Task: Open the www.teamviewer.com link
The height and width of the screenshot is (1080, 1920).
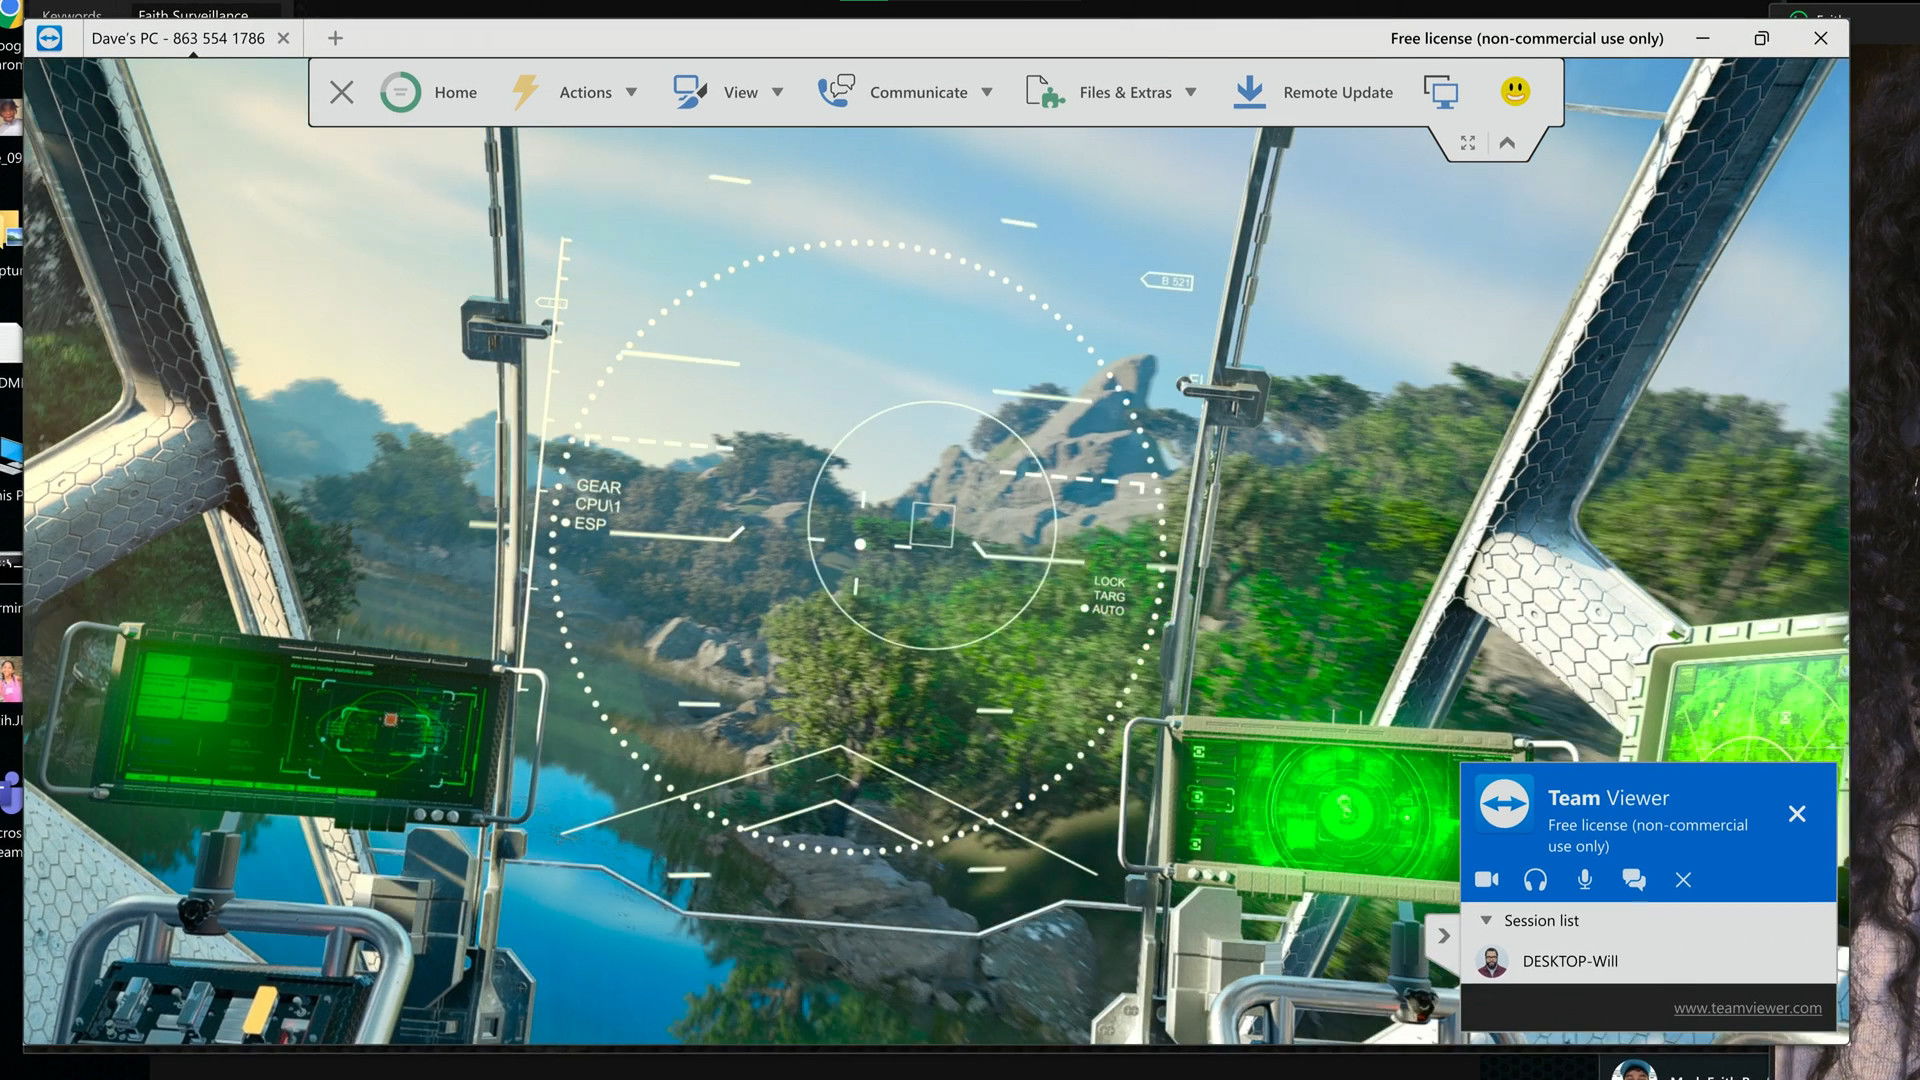Action: 1747,1008
